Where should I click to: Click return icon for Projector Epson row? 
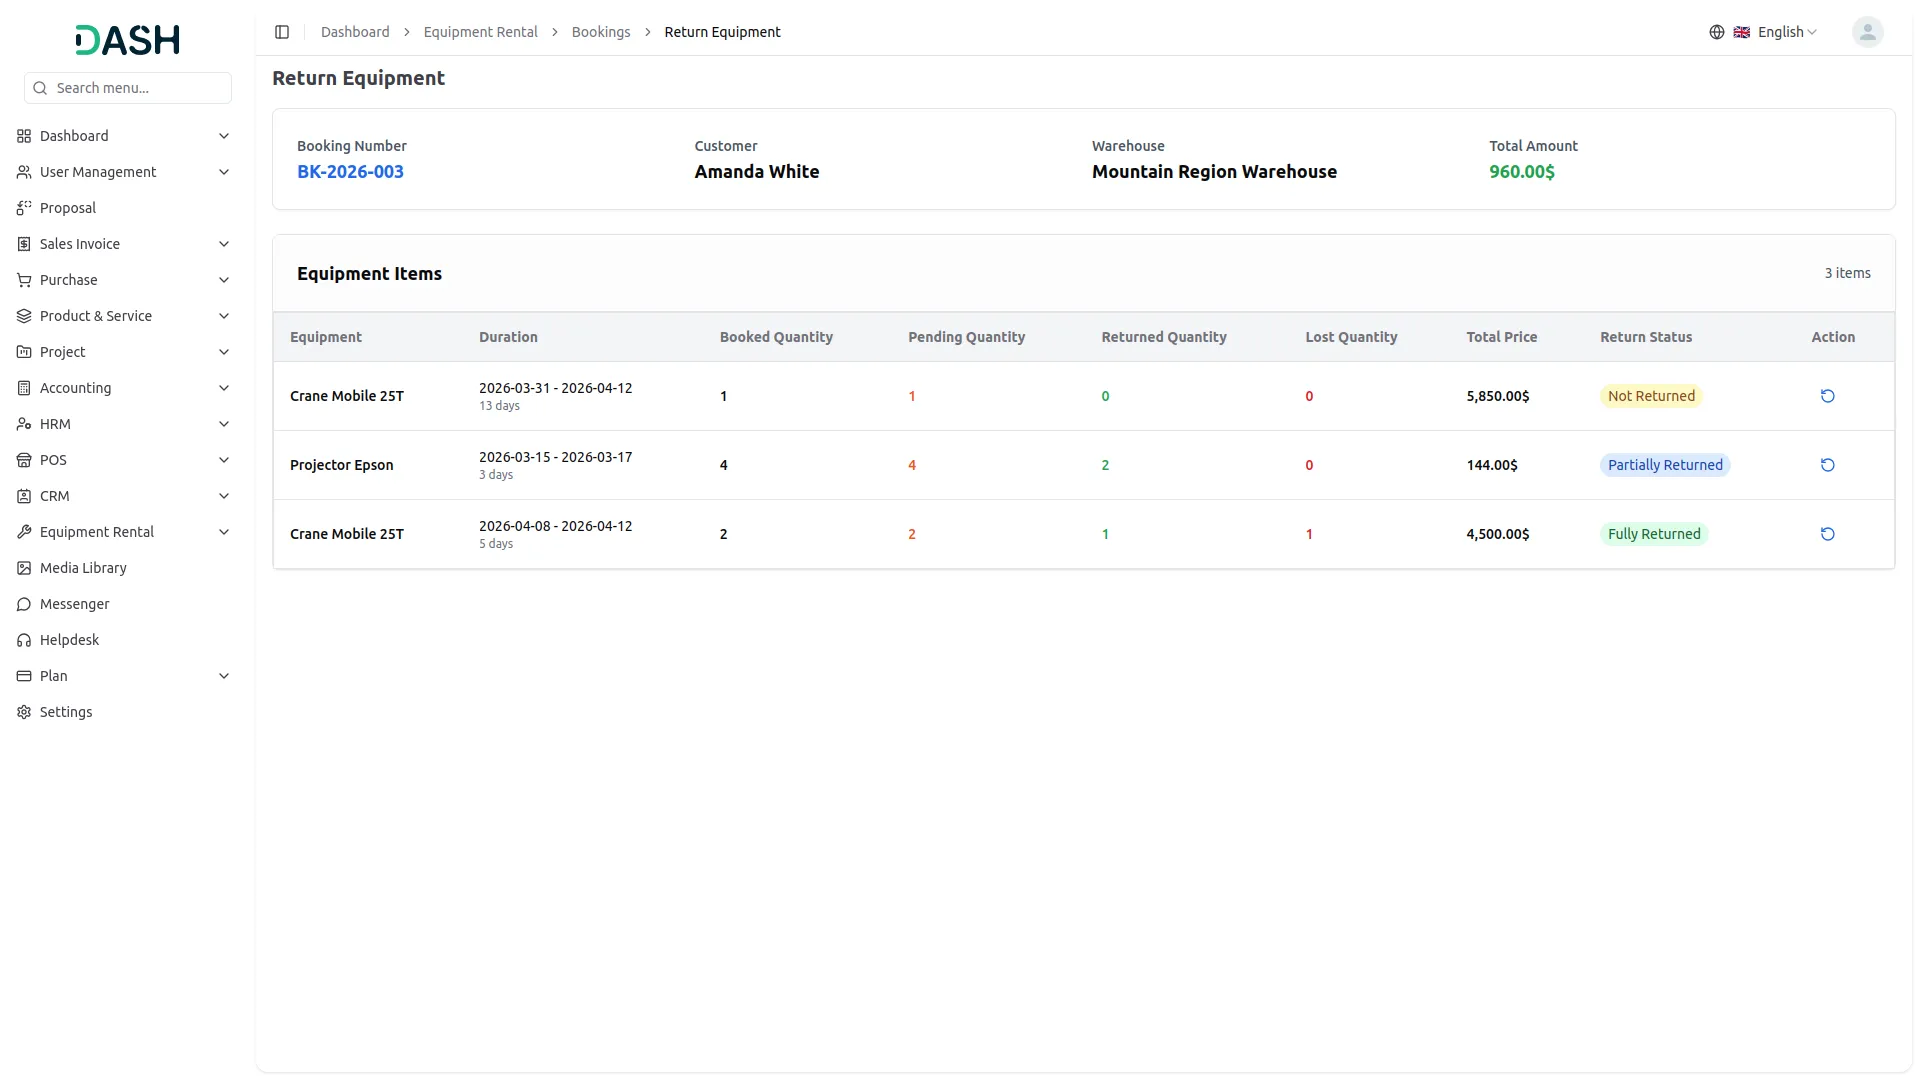(1827, 465)
